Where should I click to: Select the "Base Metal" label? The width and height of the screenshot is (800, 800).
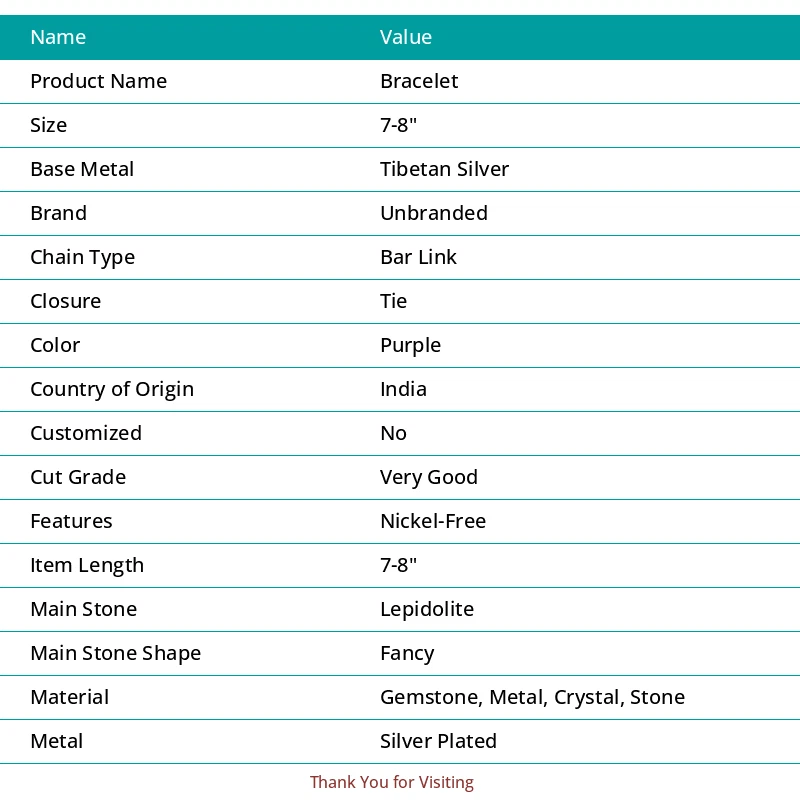pyautogui.click(x=82, y=169)
